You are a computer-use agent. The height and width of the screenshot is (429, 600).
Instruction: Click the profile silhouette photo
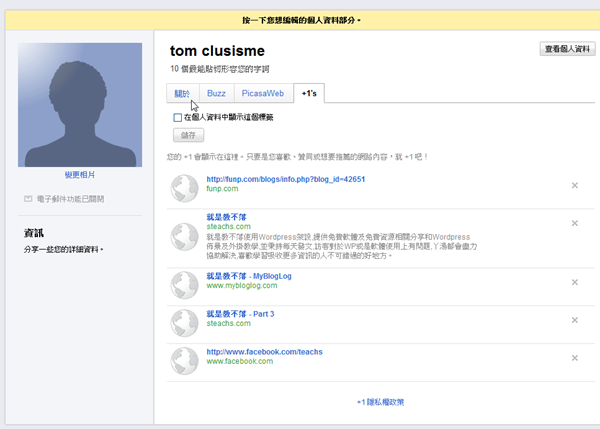pyautogui.click(x=80, y=105)
